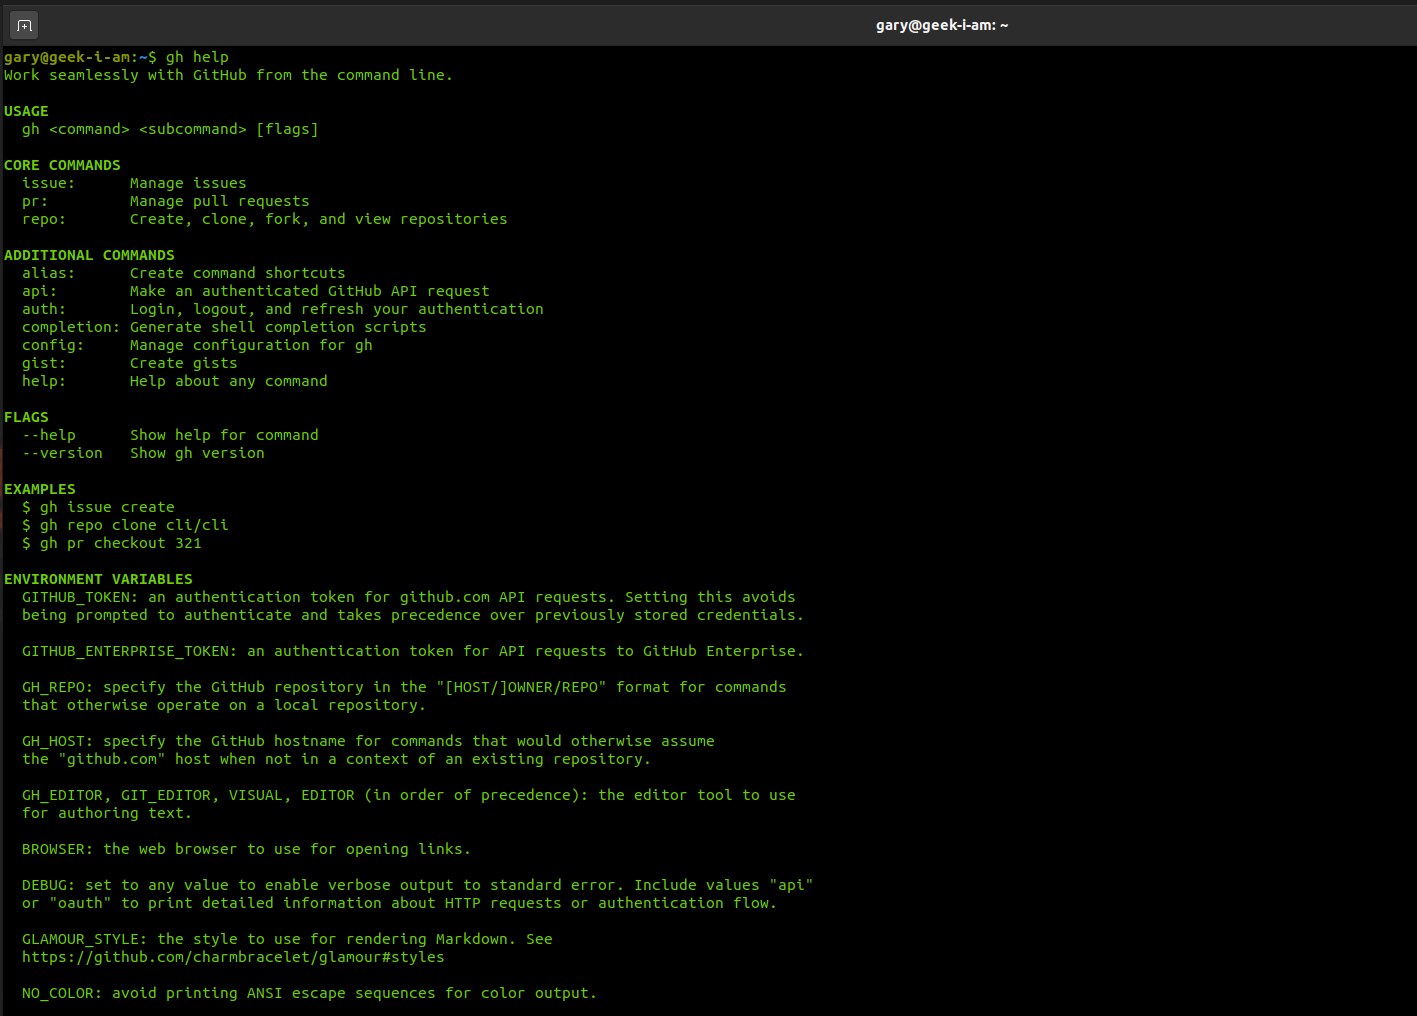Viewport: 1417px width, 1016px height.
Task: Click 'Generate shell completion scripts' description
Action: 278,327
